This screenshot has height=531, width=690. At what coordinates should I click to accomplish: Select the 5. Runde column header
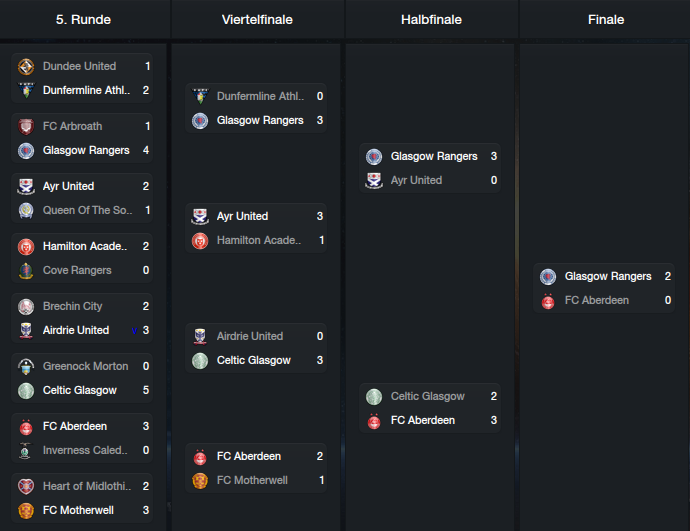tap(83, 19)
